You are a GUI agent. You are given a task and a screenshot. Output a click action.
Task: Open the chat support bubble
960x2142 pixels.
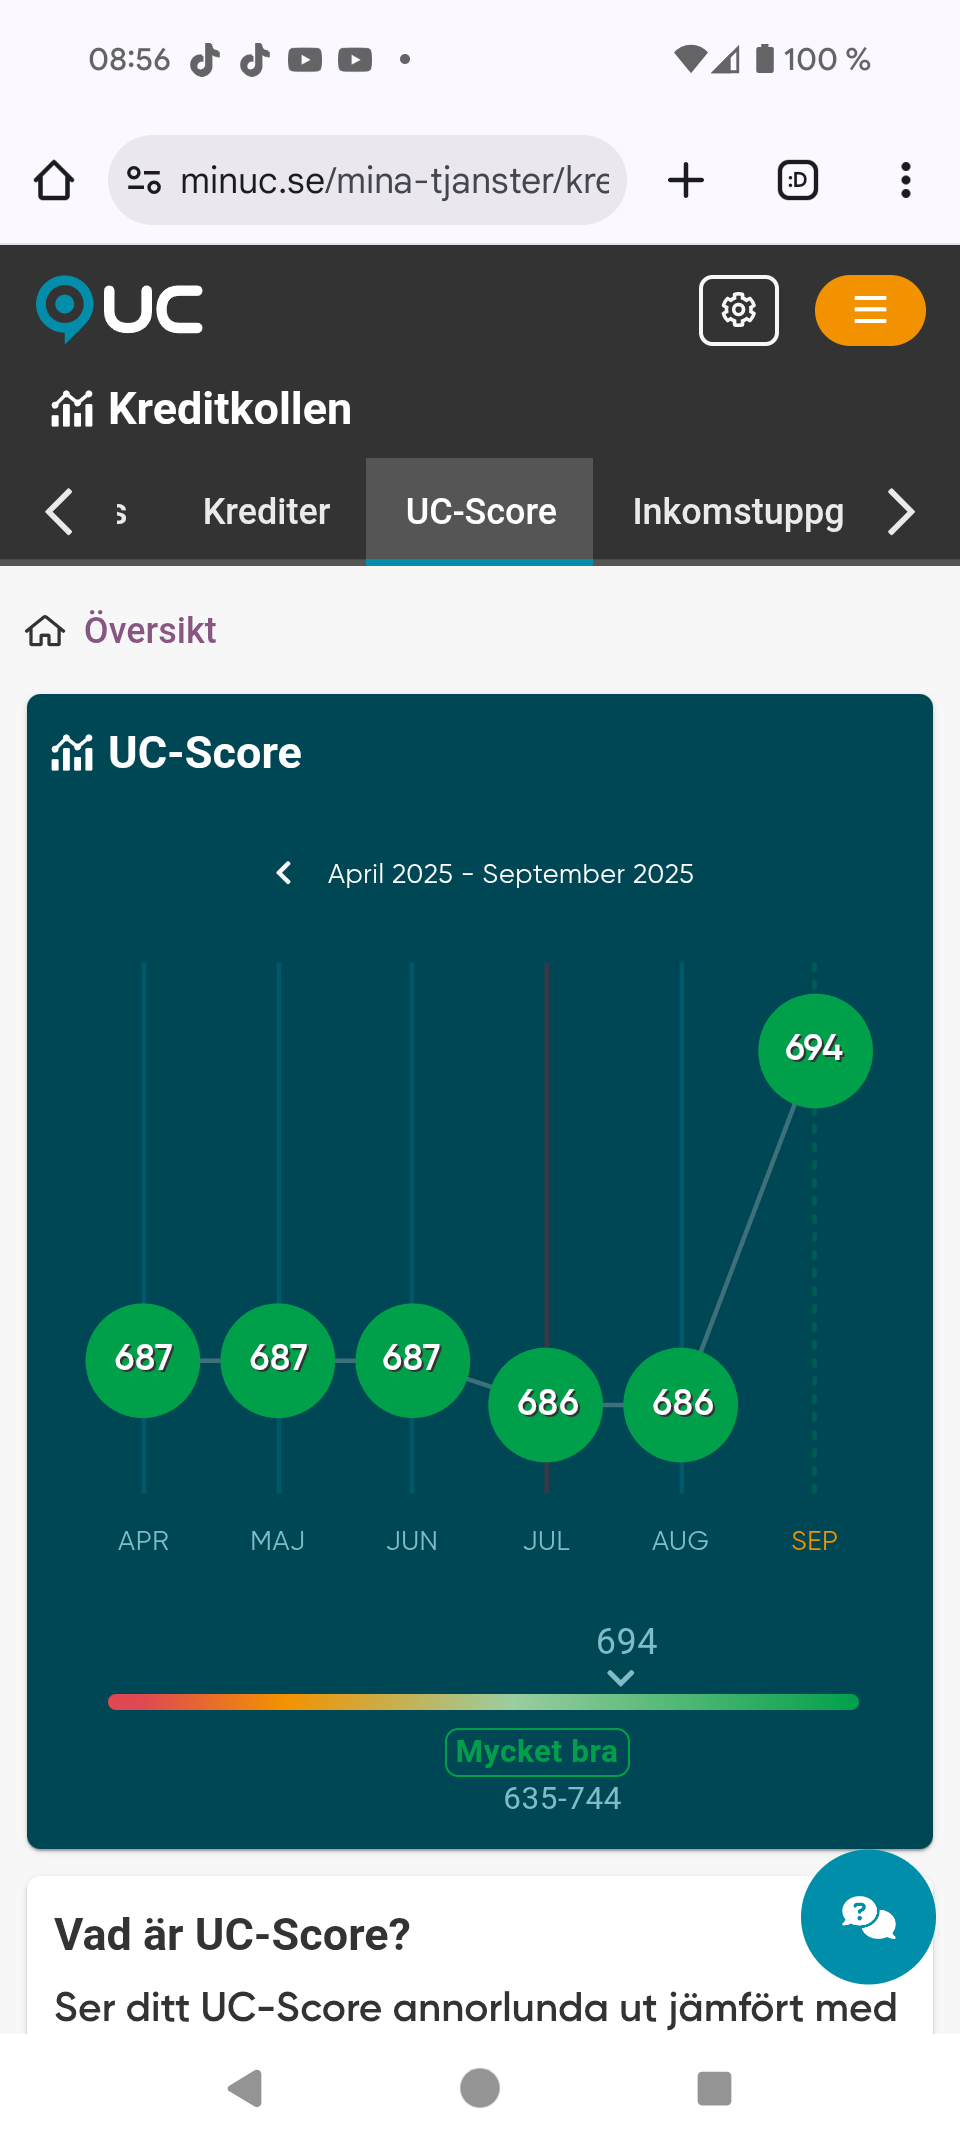[x=867, y=1916]
